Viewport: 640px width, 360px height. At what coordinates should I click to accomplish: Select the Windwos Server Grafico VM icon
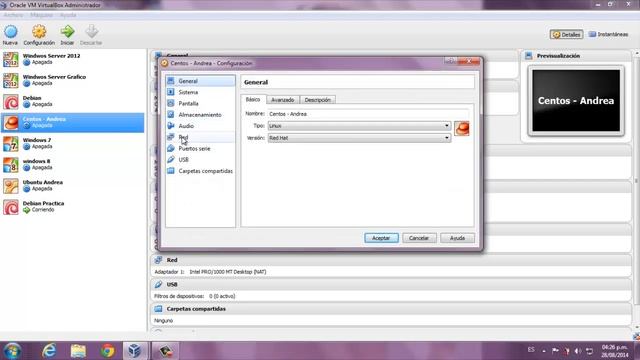[x=11, y=80]
